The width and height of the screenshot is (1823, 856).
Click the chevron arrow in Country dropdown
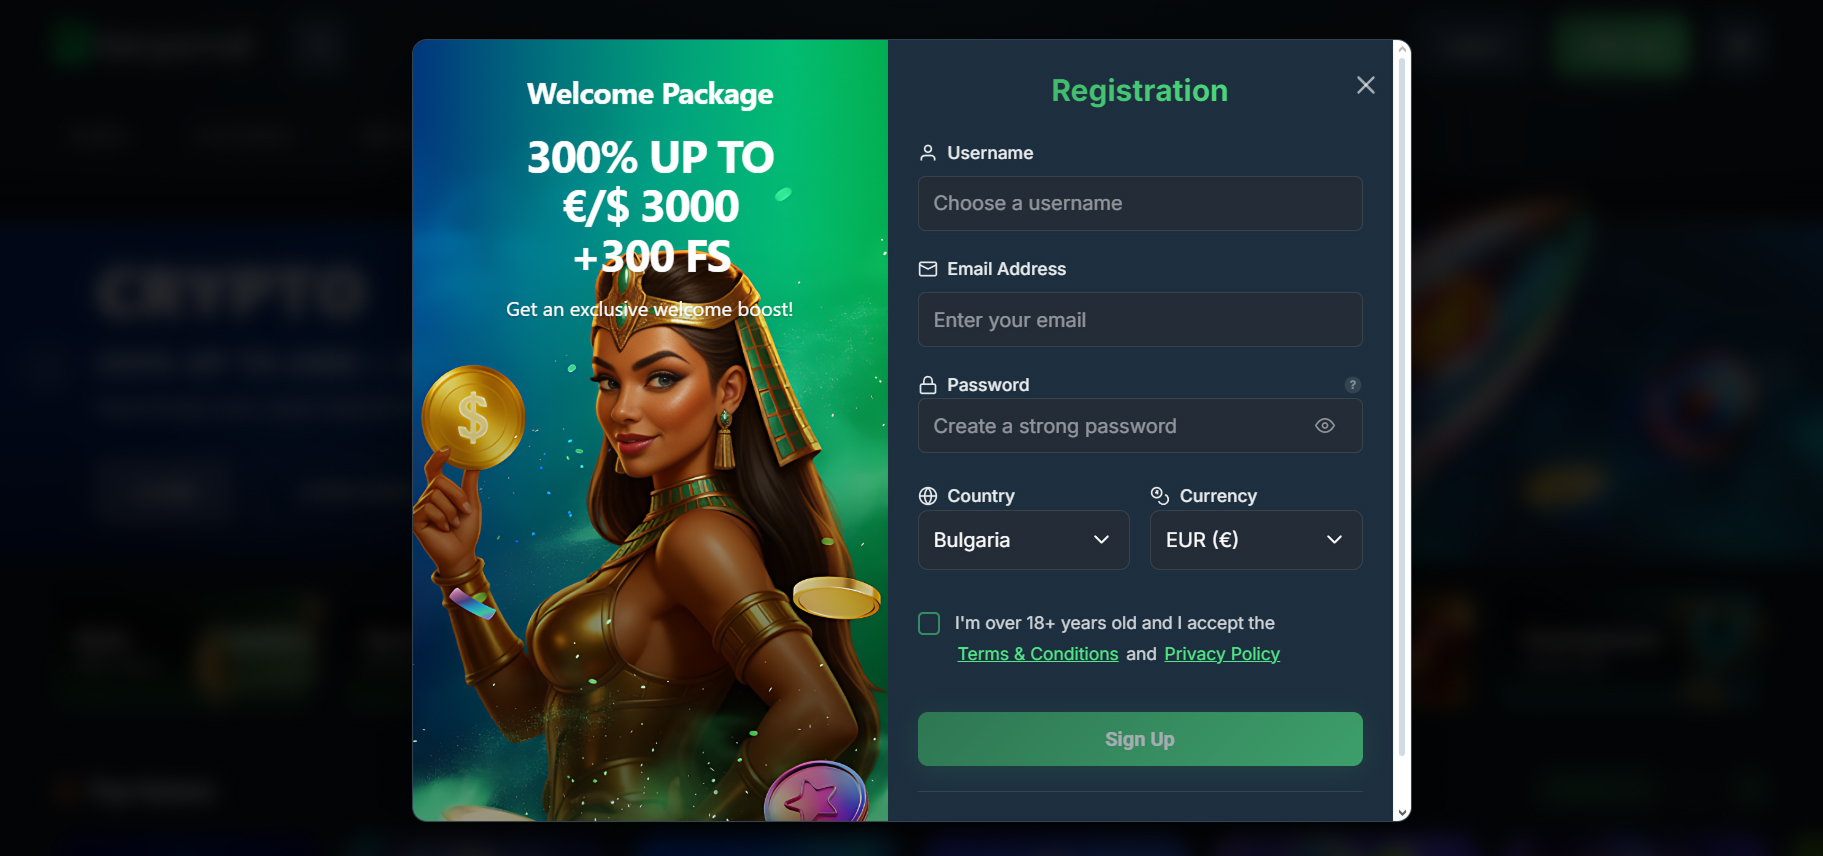point(1101,540)
